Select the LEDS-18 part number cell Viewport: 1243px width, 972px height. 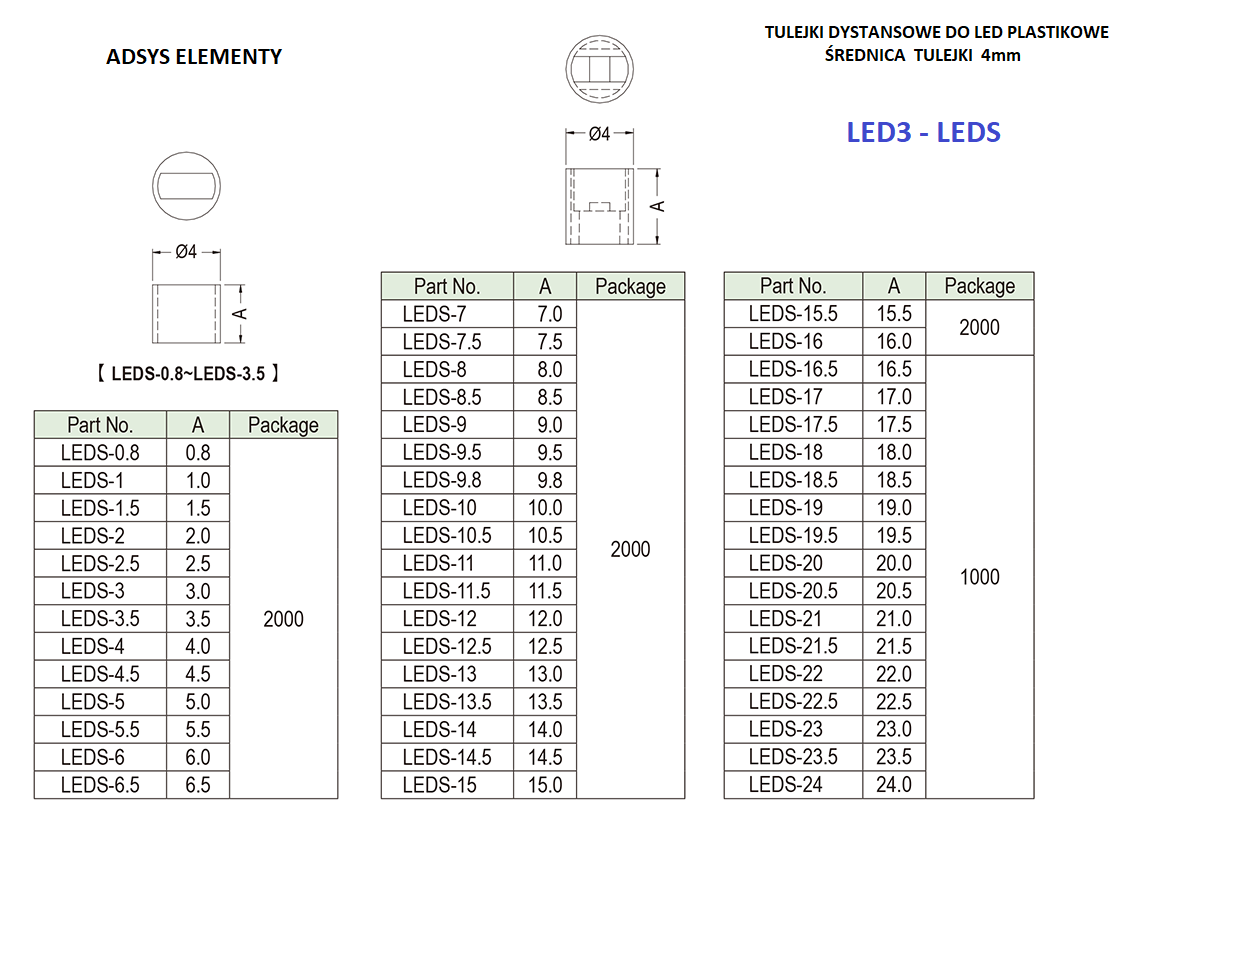pos(793,453)
